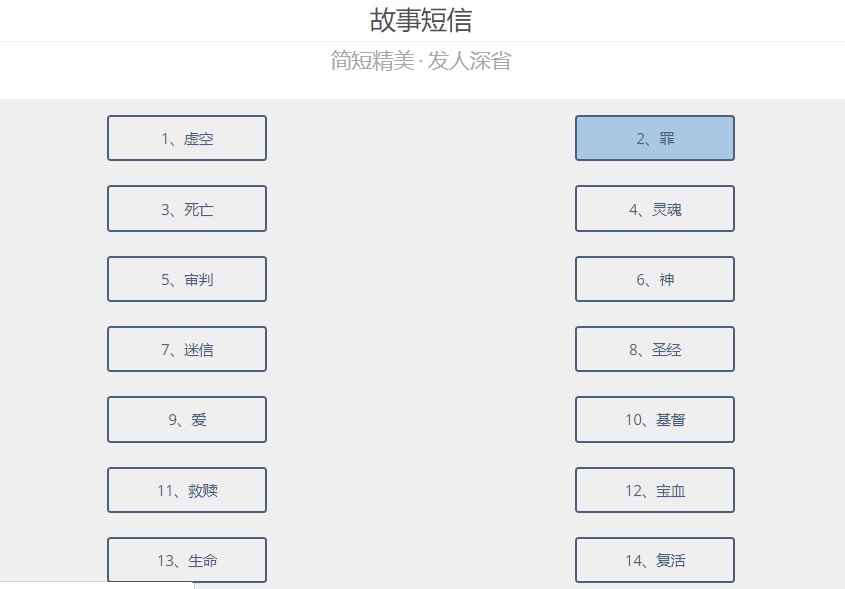Click the 10、基督 button
The image size is (845, 589).
[655, 420]
